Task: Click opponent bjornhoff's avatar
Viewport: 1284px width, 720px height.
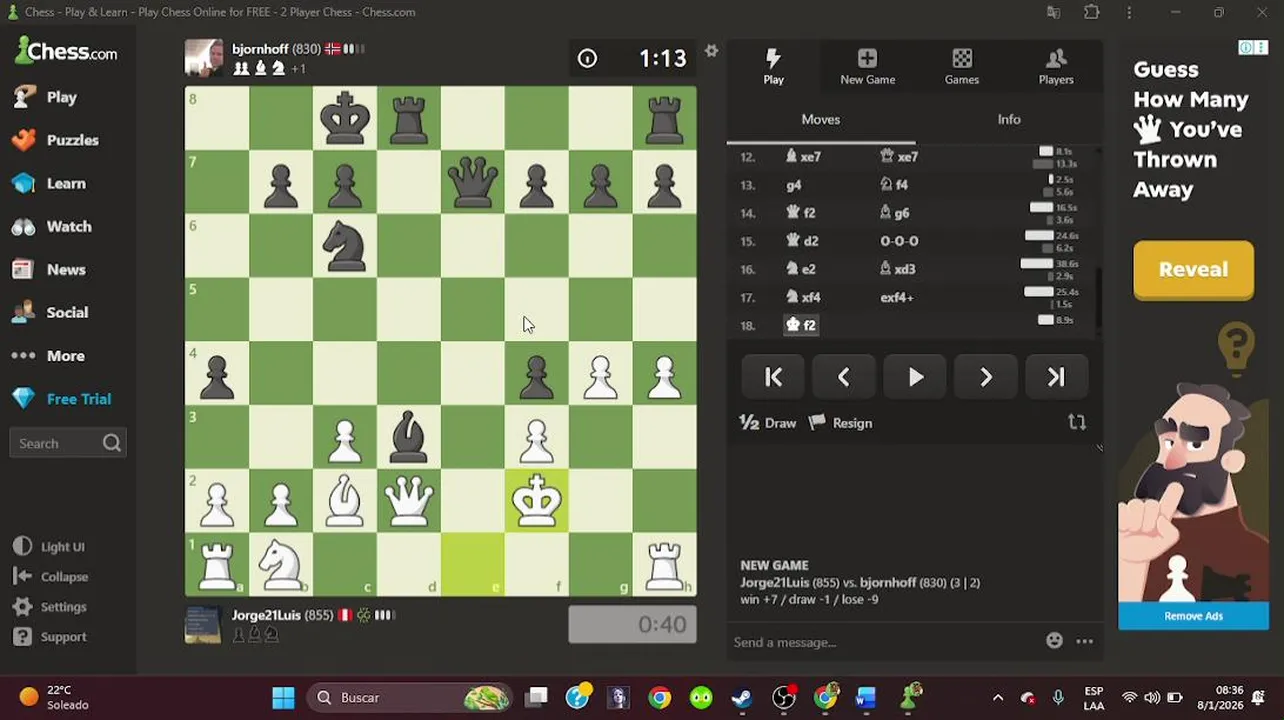Action: [x=203, y=58]
